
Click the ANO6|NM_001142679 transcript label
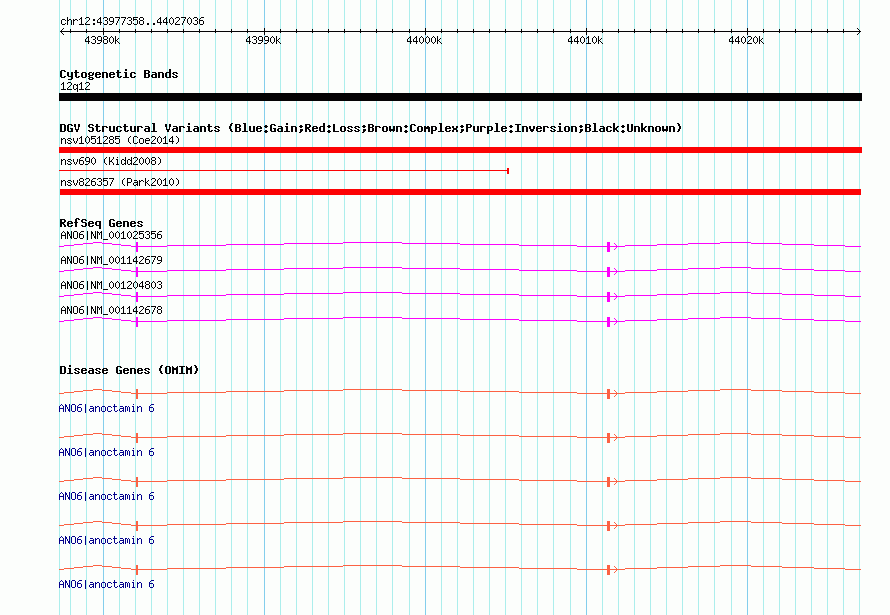111,260
